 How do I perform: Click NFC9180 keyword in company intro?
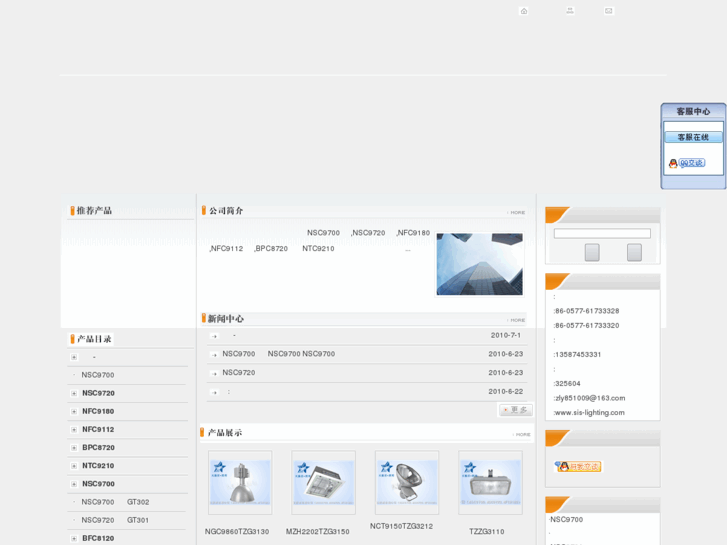[x=414, y=232]
